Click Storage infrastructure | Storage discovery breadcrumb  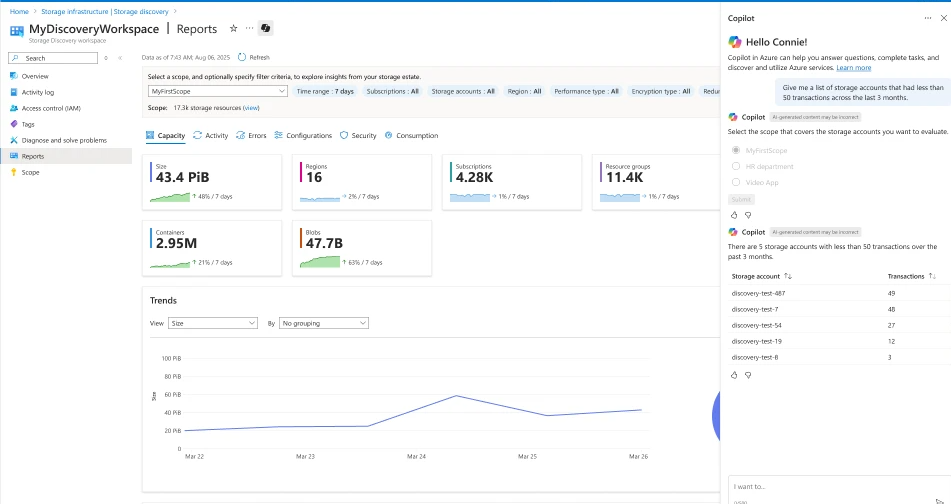(105, 12)
